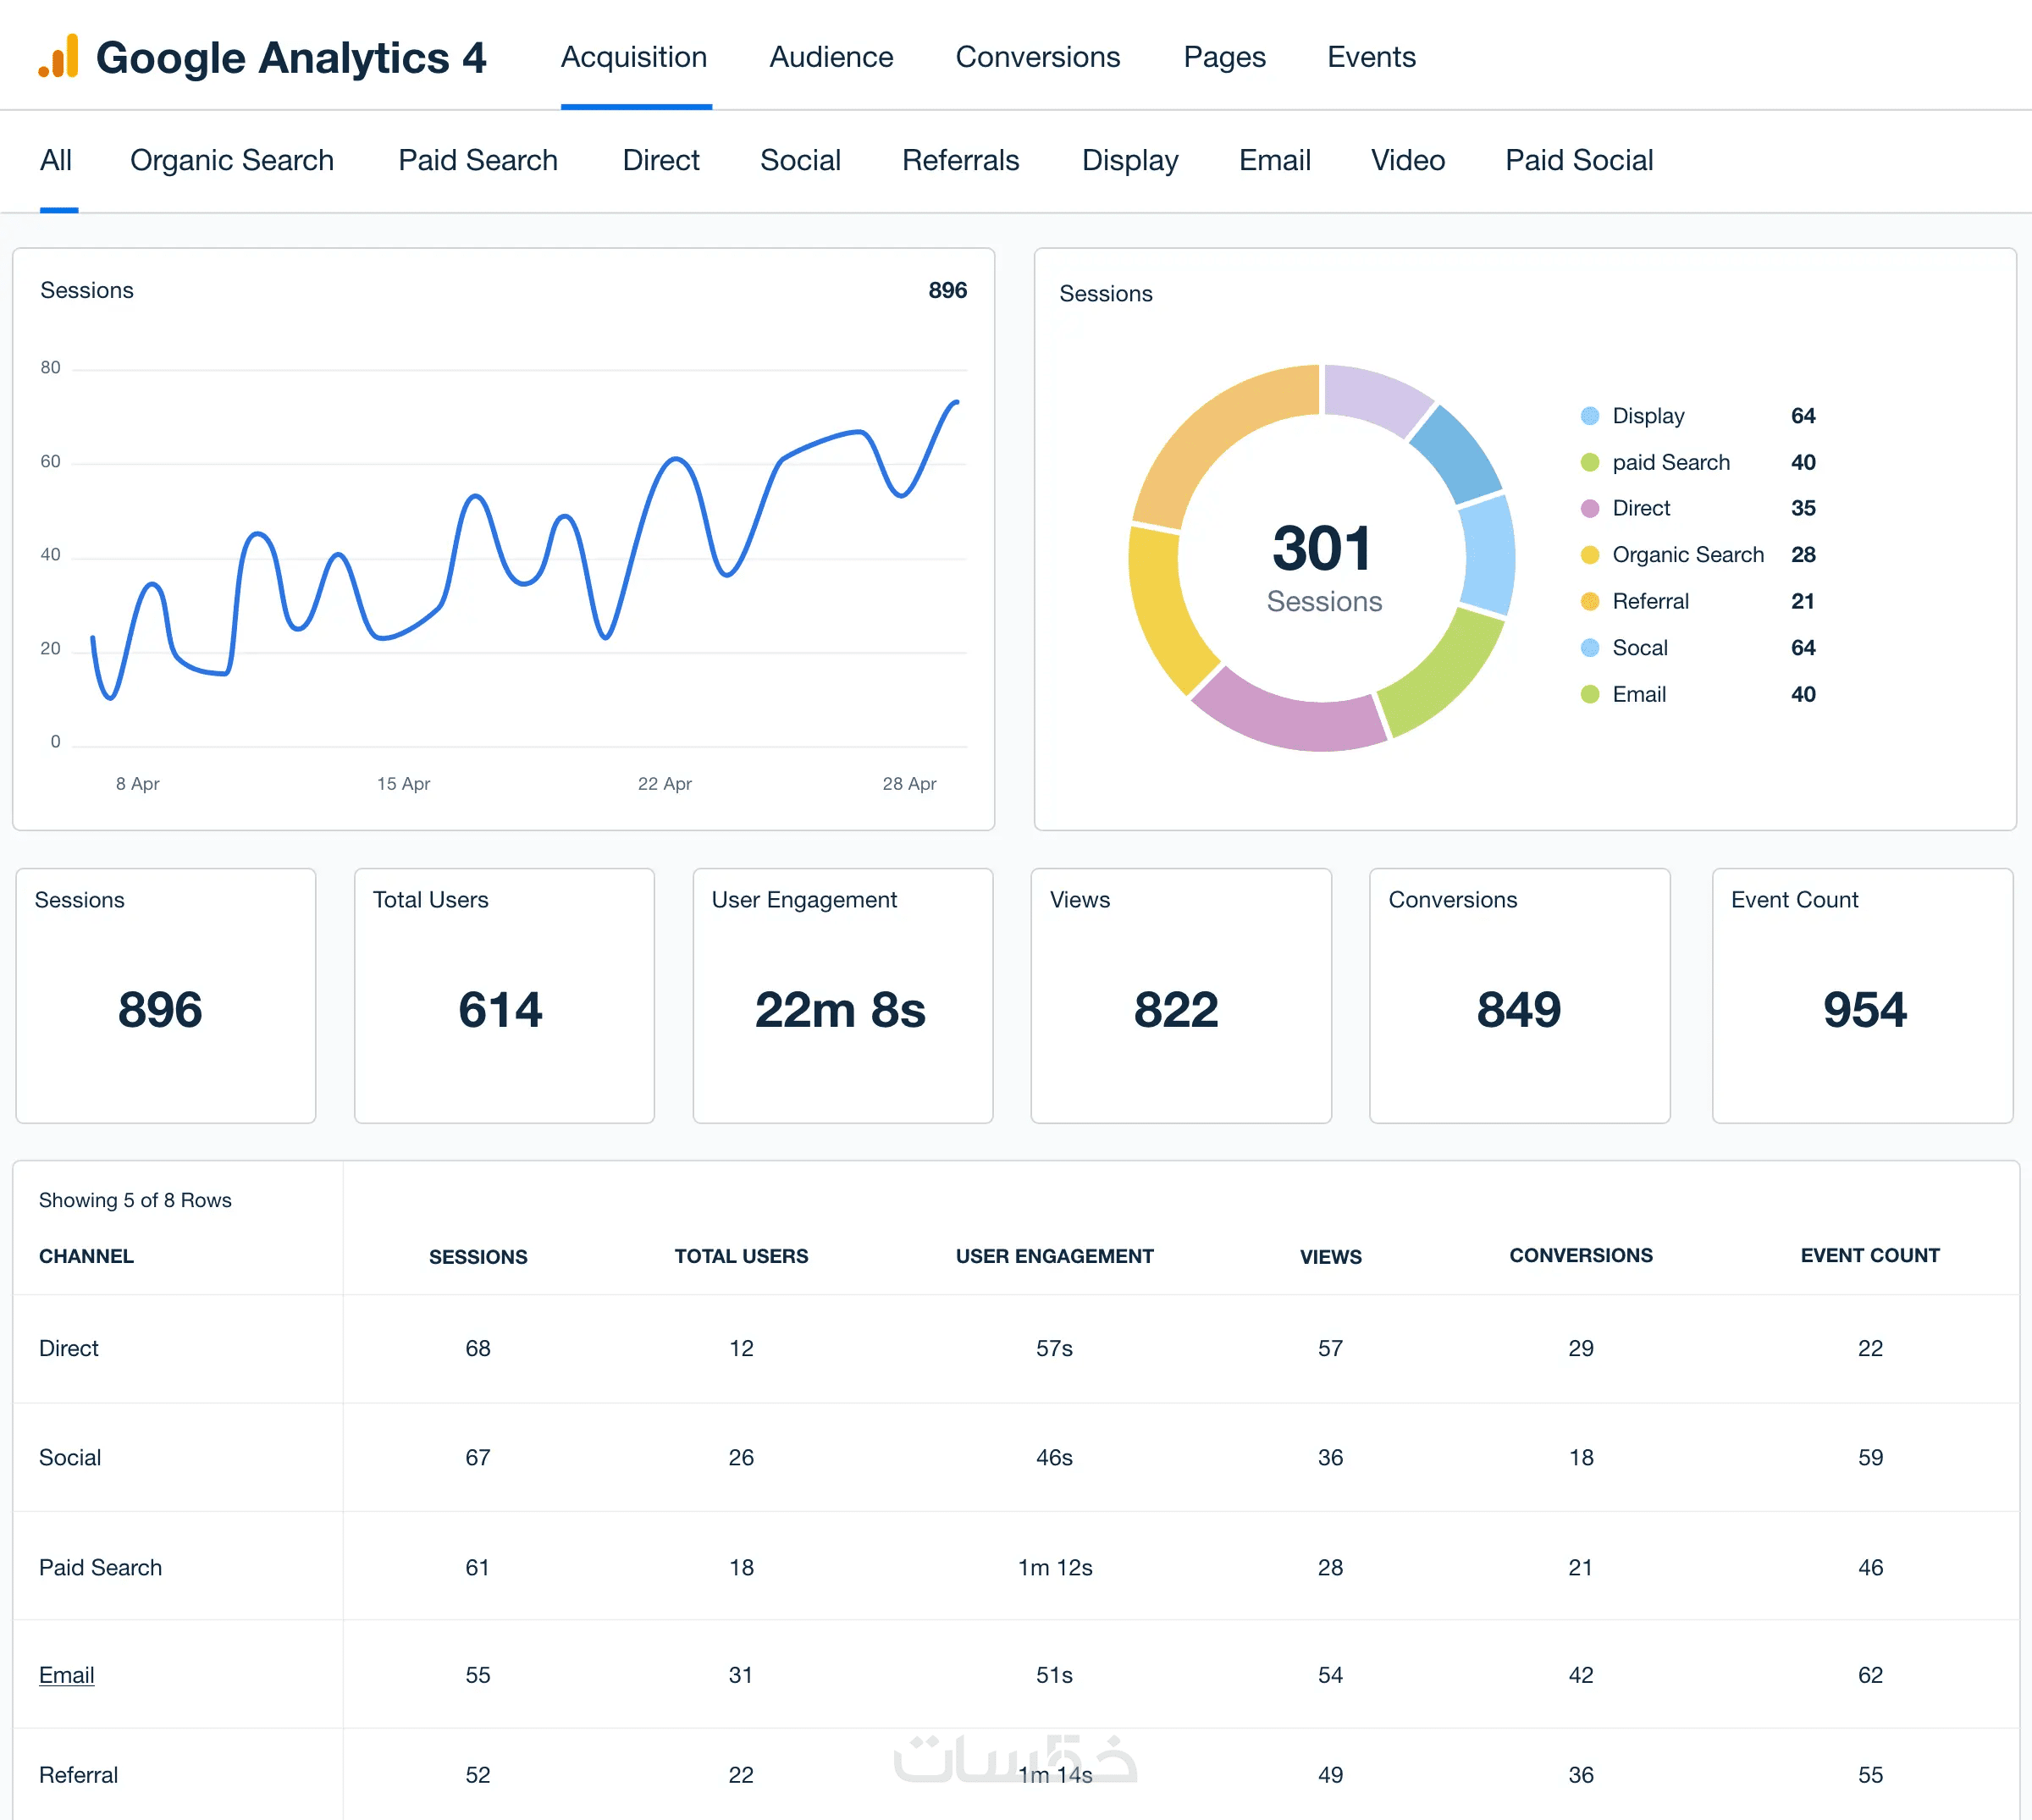Click the Referral legend color dot
The width and height of the screenshot is (2032, 1820).
tap(1589, 601)
